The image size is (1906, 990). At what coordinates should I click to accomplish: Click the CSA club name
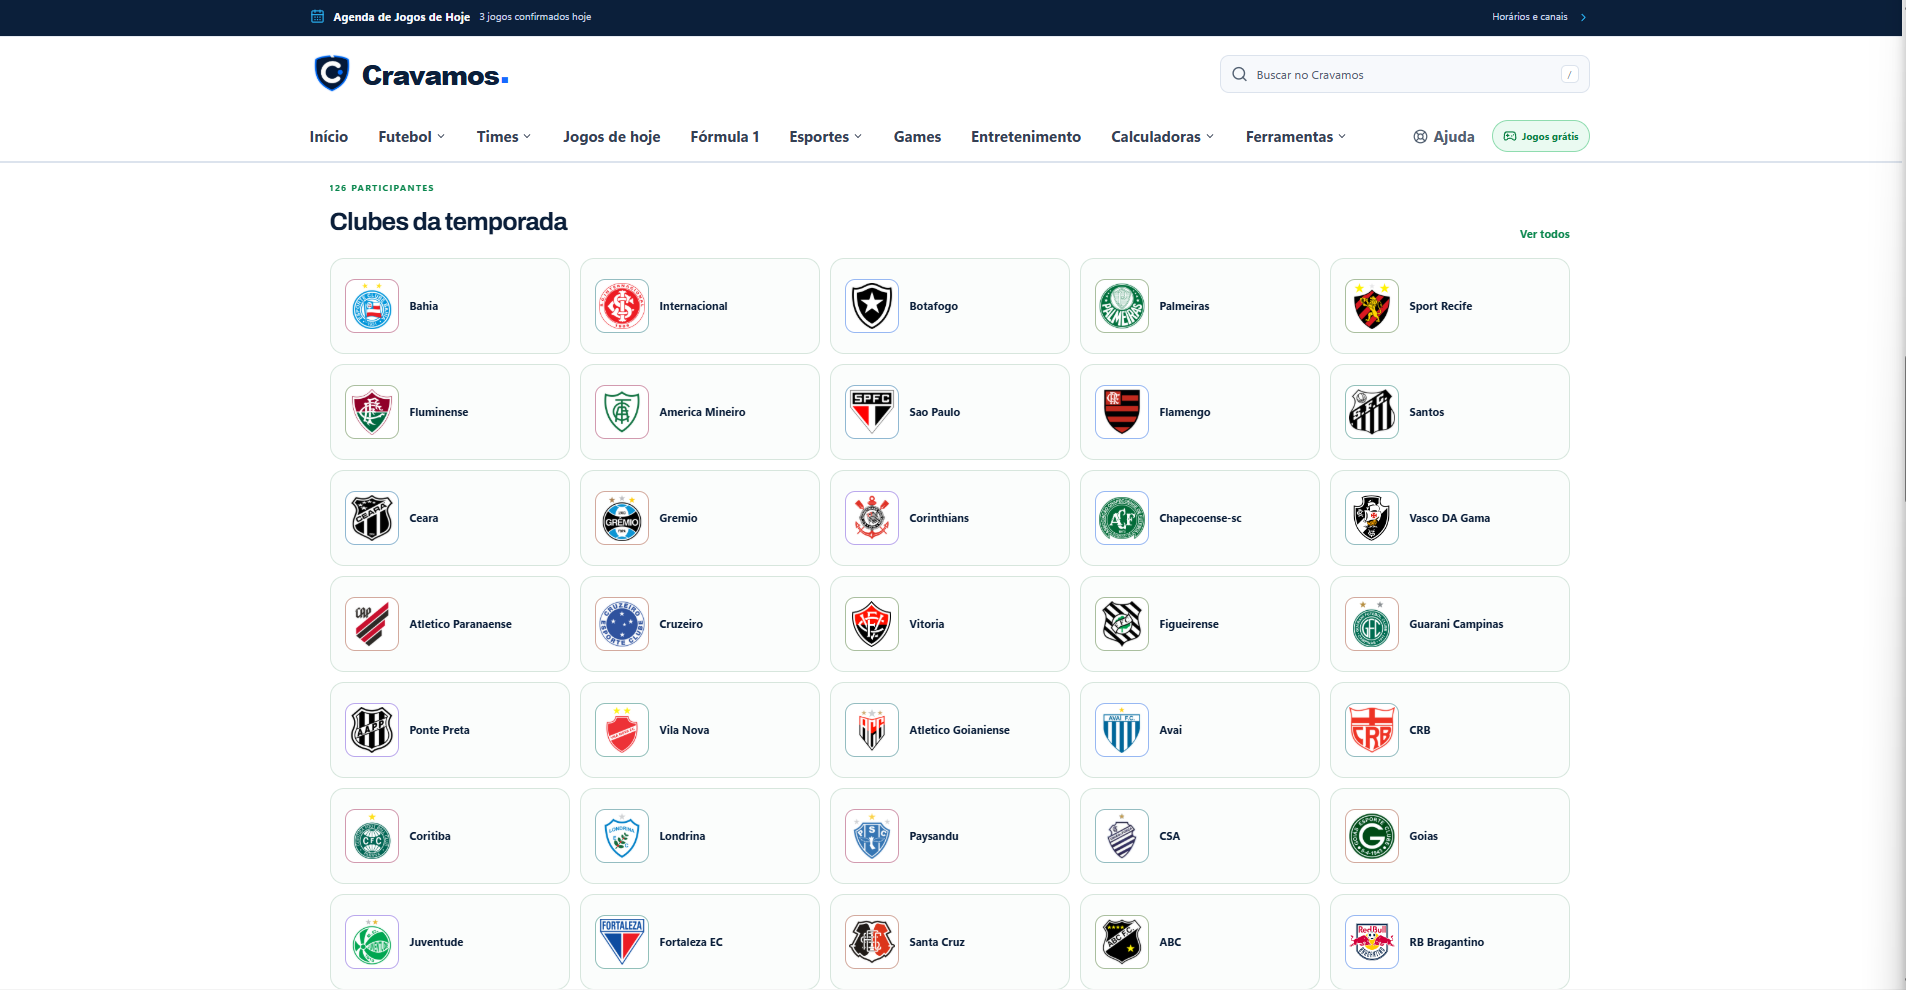click(x=1170, y=836)
